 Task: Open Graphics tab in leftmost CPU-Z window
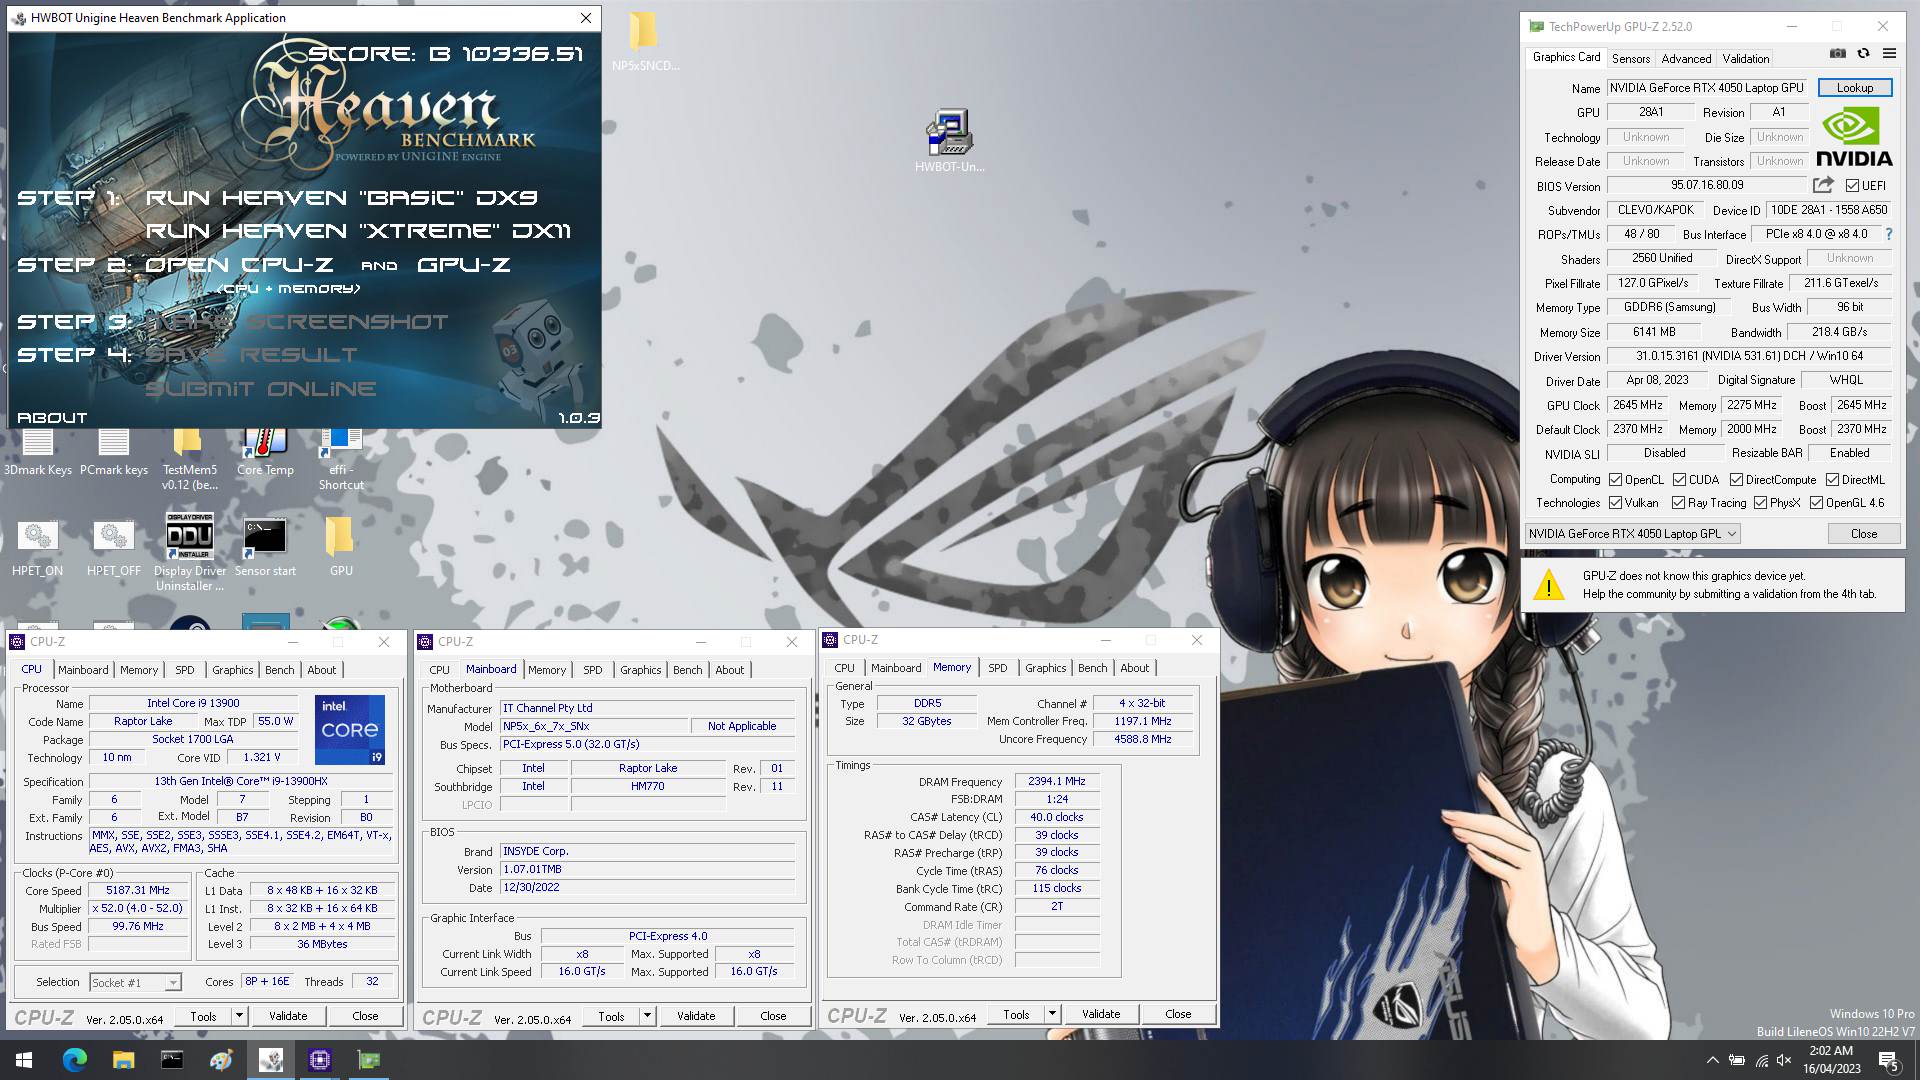pyautogui.click(x=232, y=670)
